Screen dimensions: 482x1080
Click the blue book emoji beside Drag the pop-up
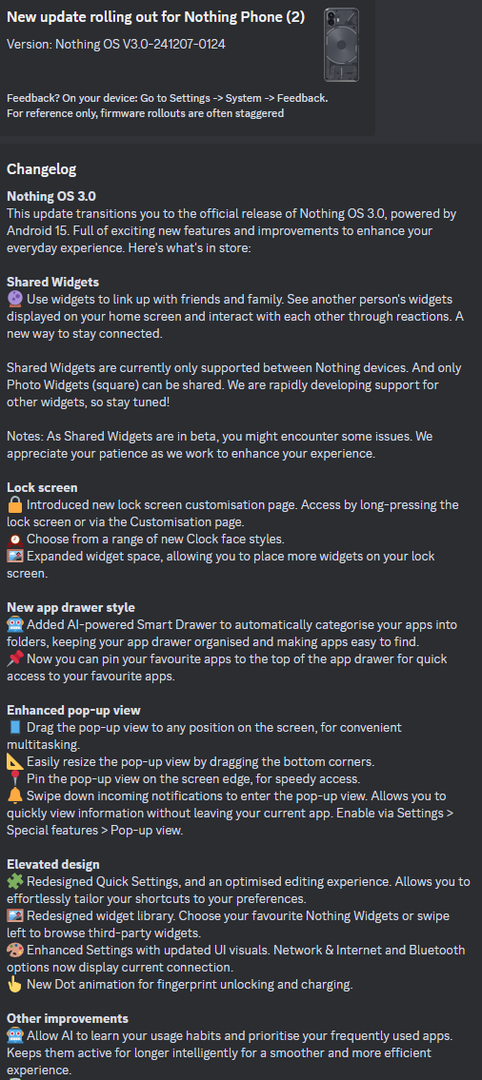coord(14,727)
